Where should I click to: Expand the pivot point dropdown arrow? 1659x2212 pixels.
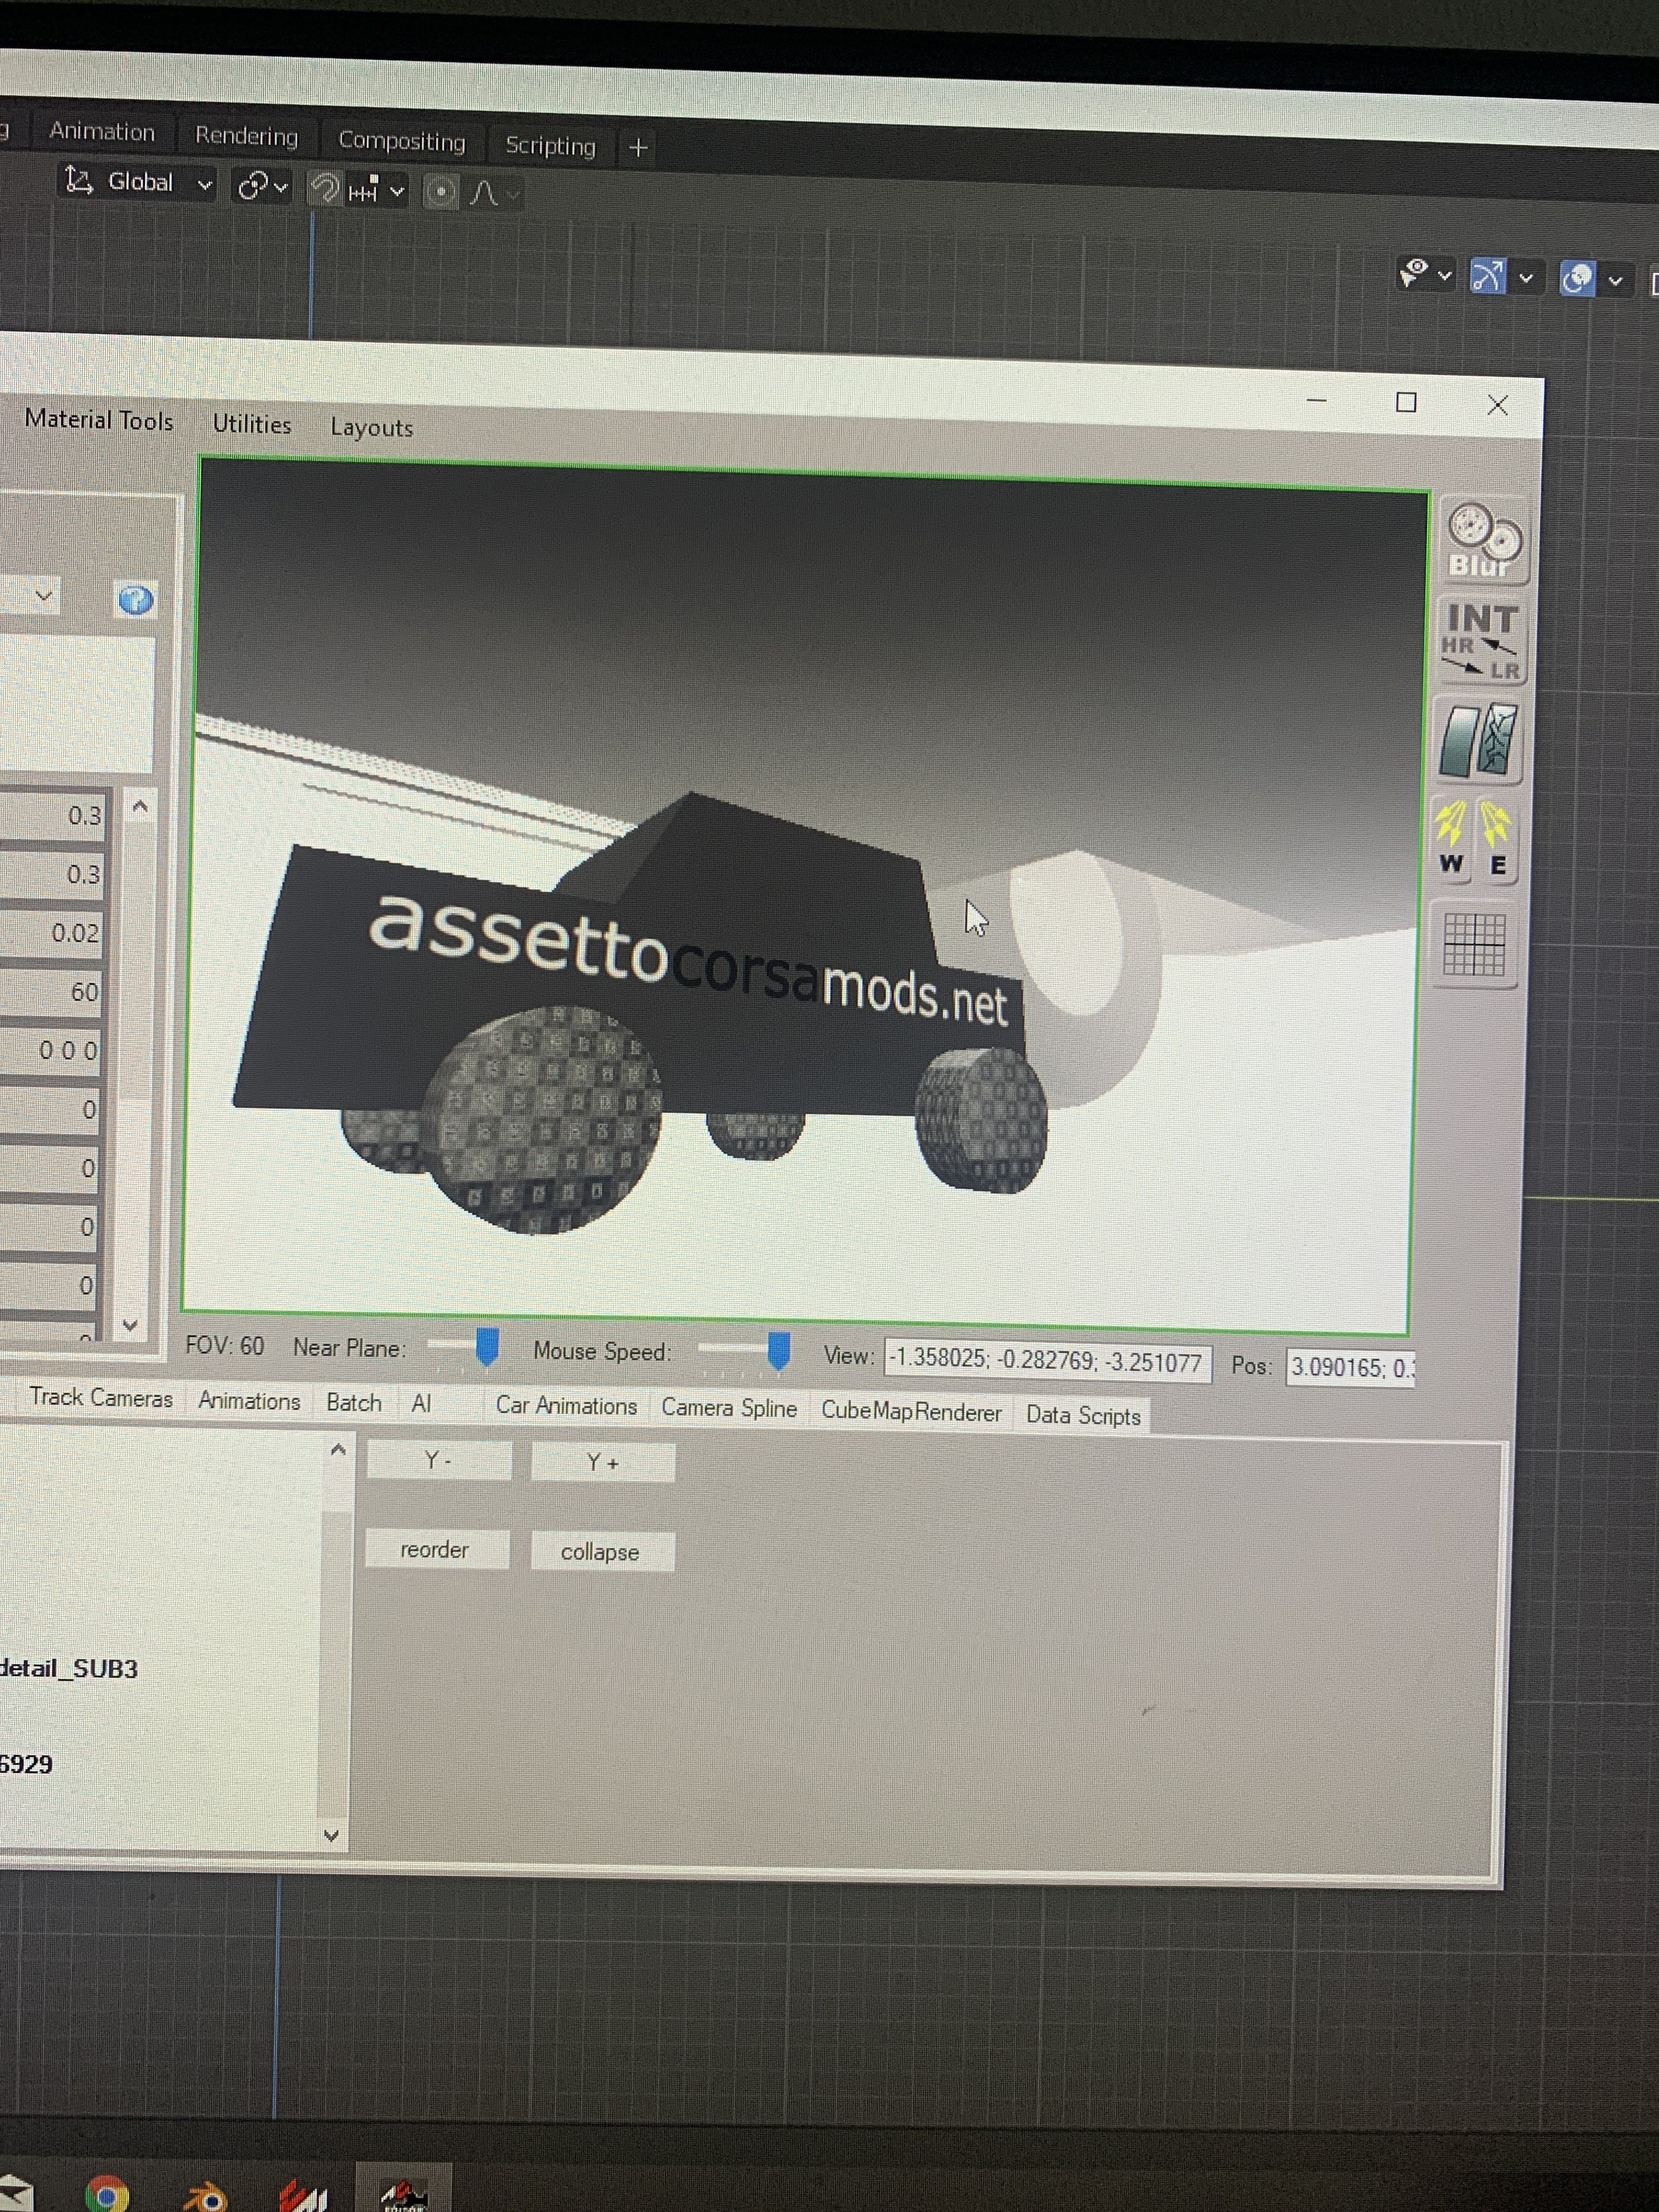coord(281,187)
